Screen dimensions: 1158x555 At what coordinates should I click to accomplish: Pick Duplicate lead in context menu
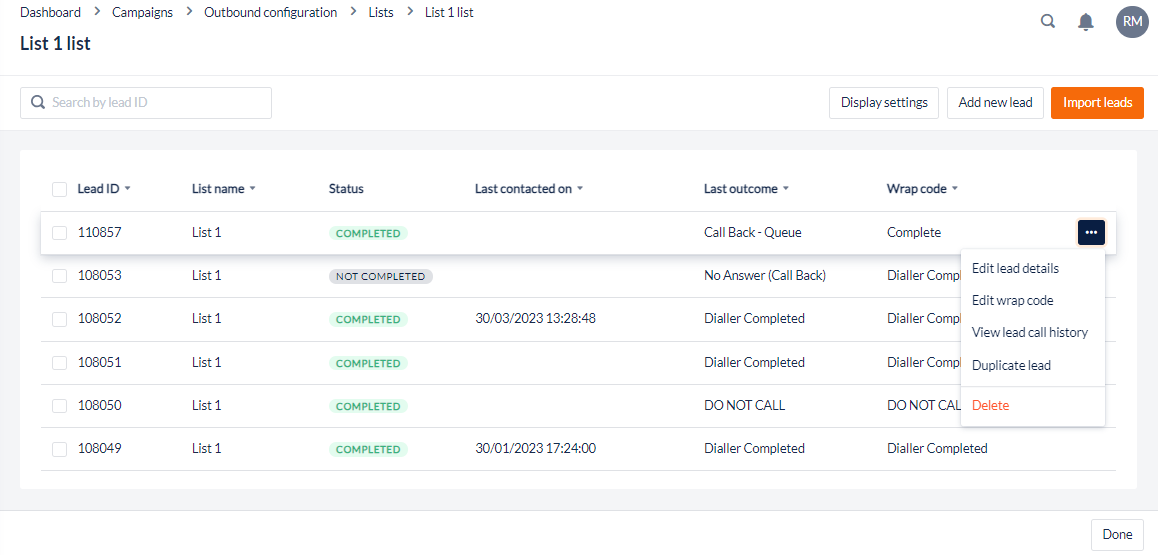pos(1011,365)
